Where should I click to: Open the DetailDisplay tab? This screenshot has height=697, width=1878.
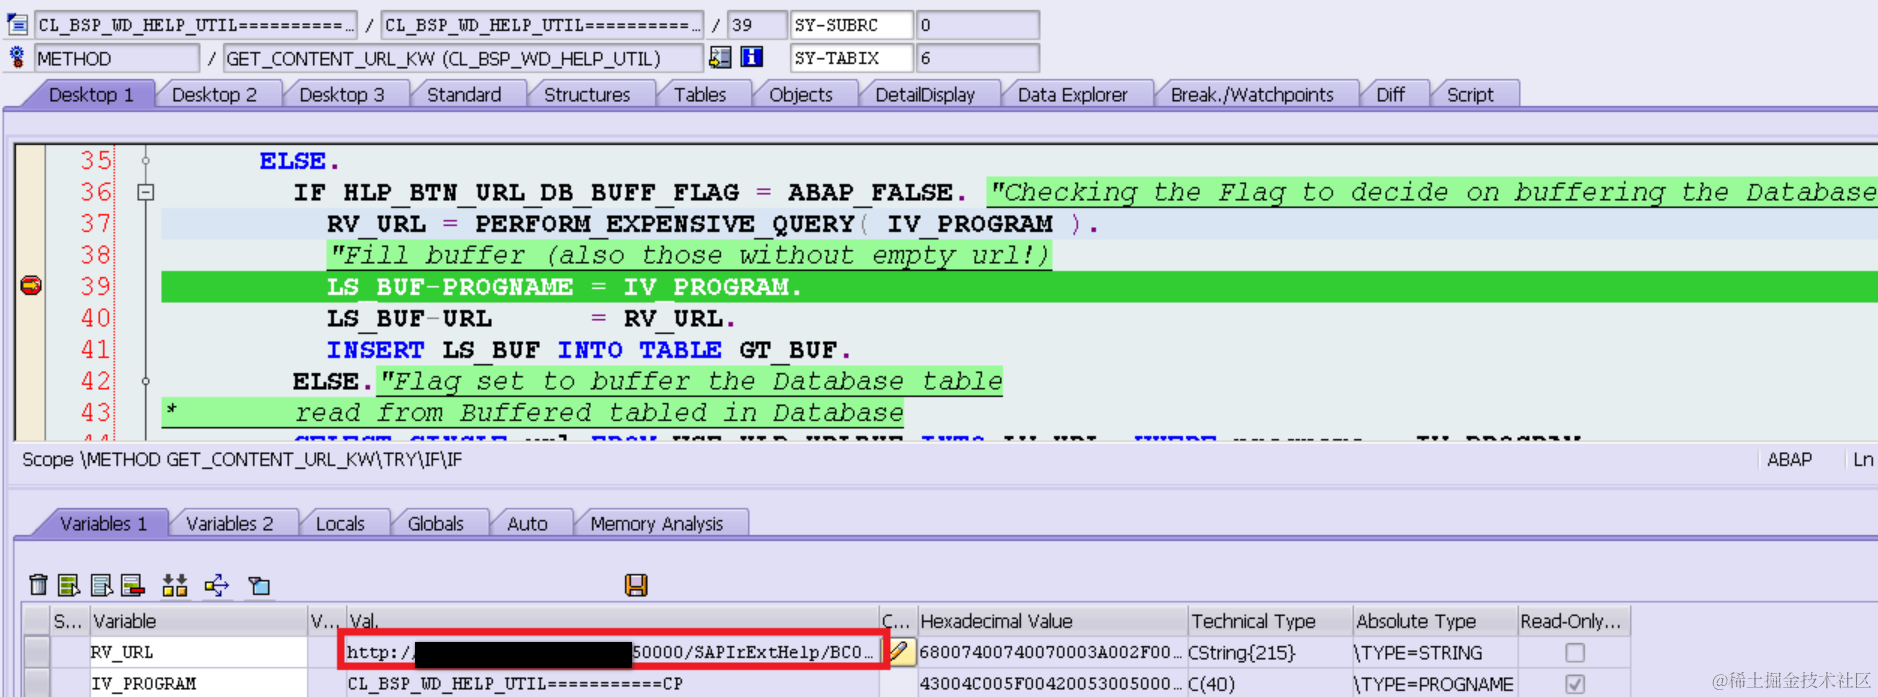click(x=925, y=94)
